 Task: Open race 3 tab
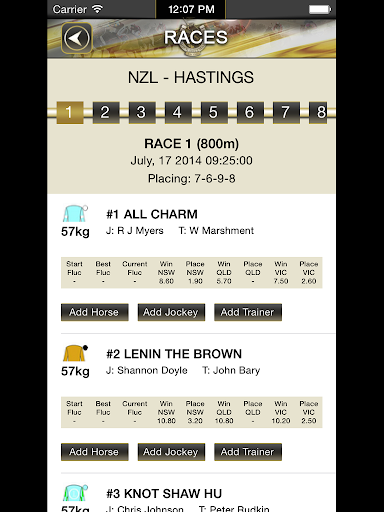[142, 112]
